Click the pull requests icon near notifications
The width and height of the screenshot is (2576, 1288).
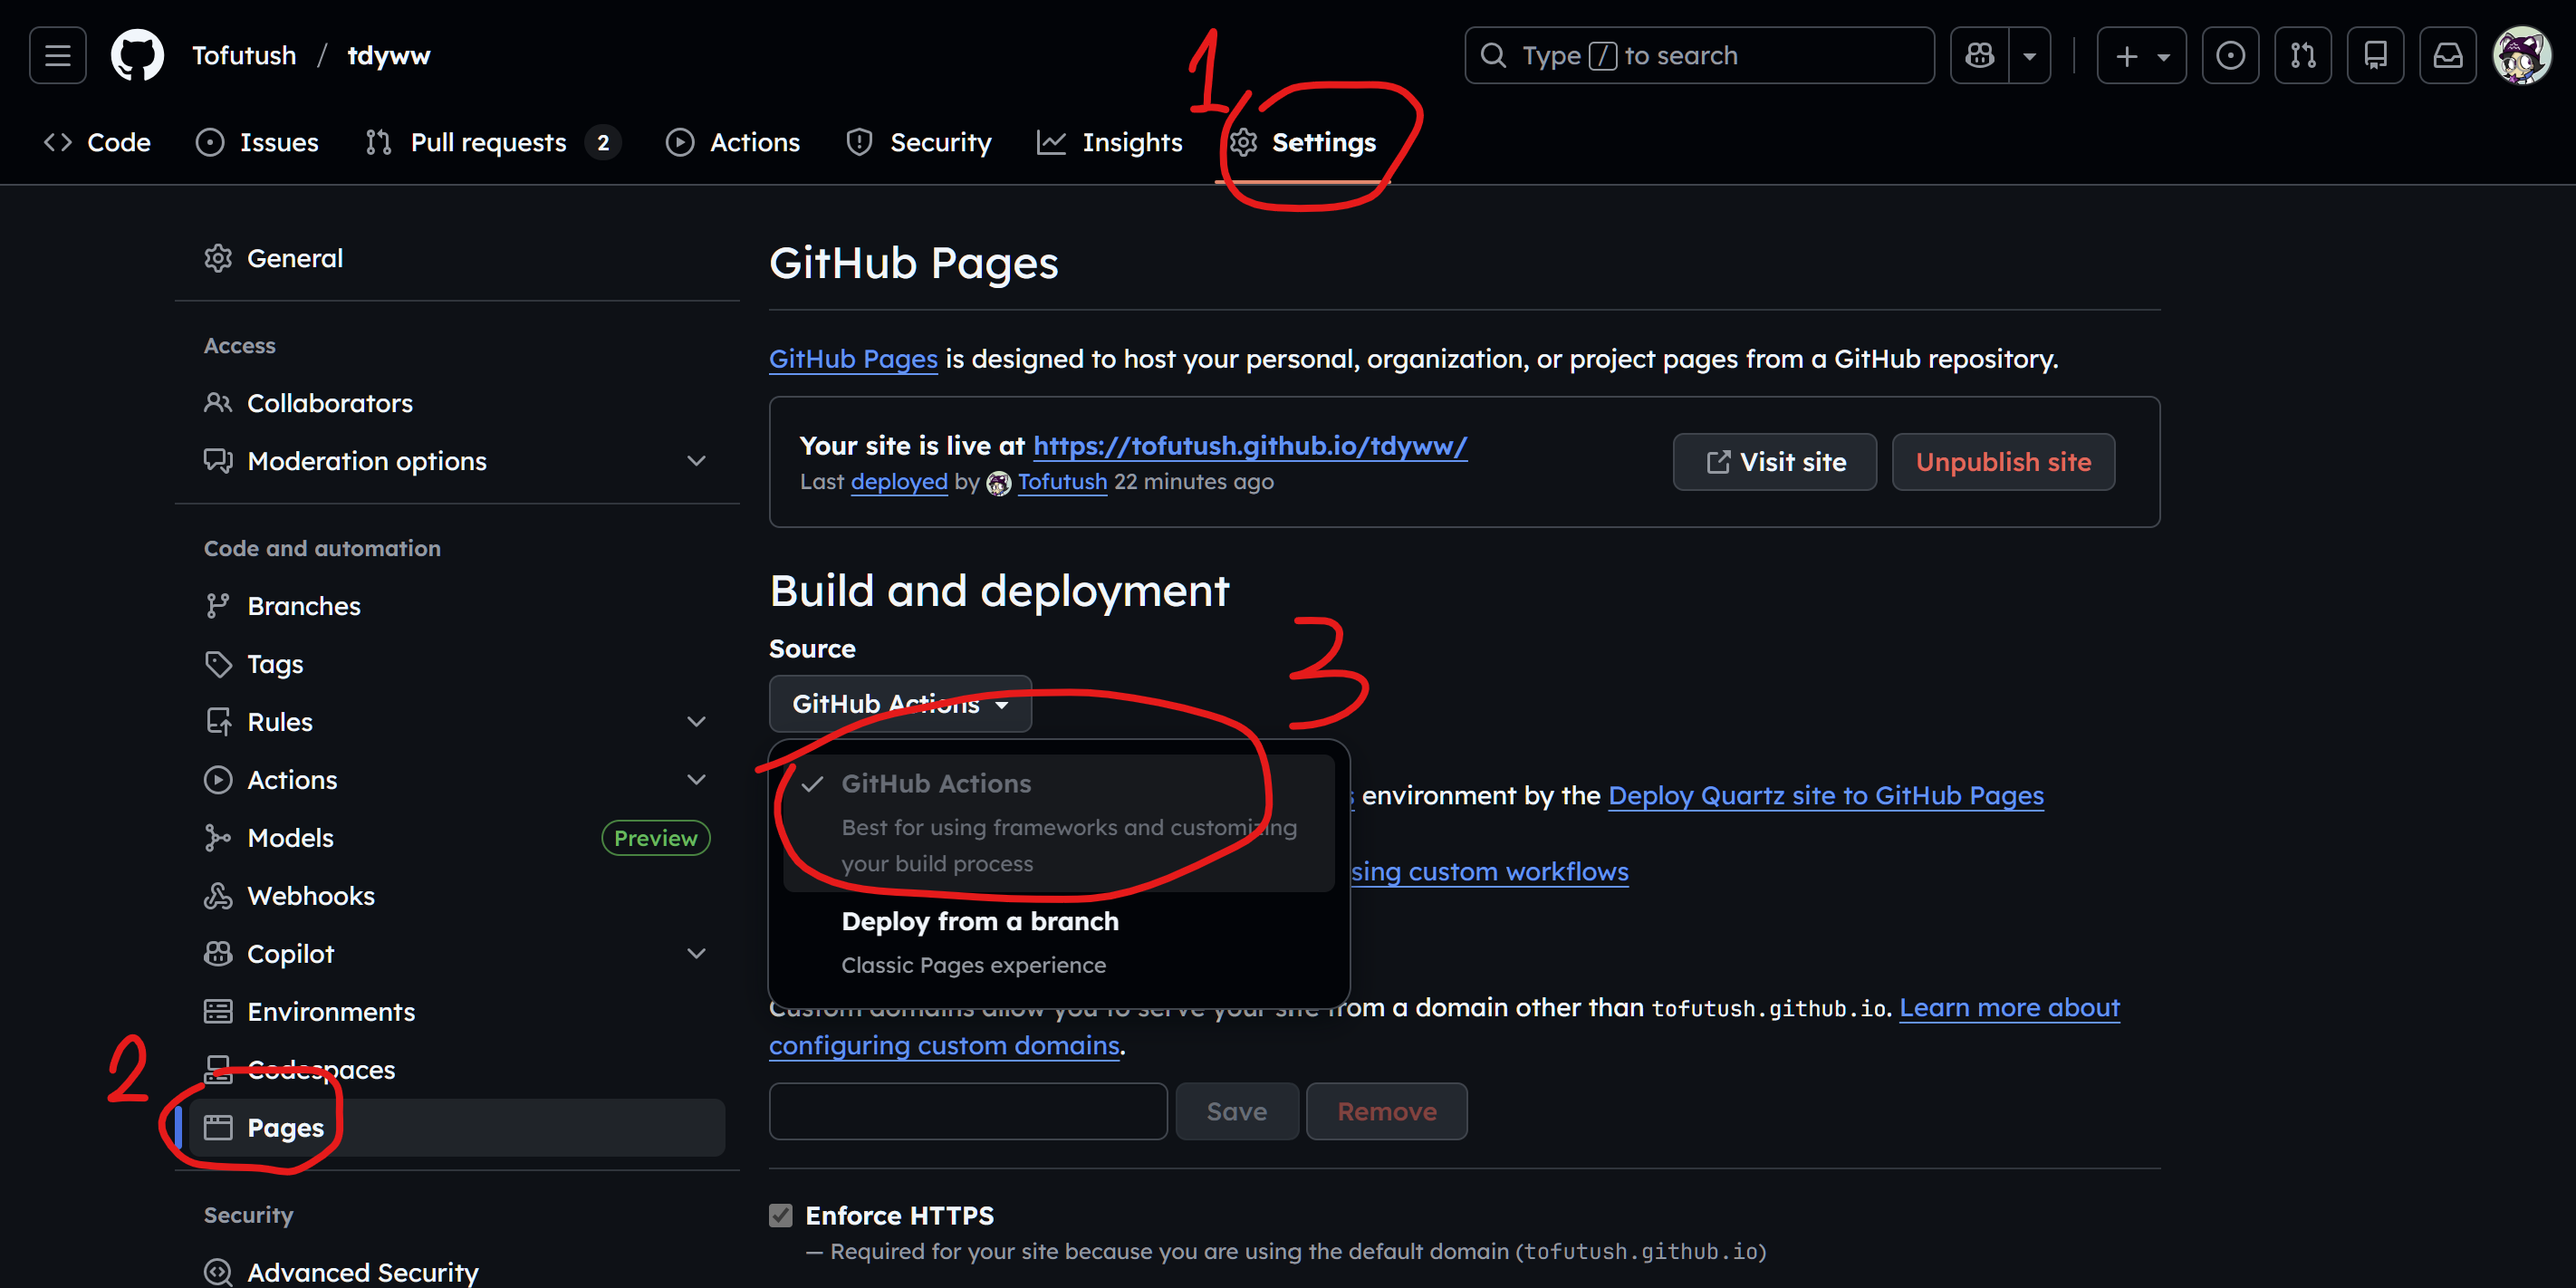[2303, 55]
